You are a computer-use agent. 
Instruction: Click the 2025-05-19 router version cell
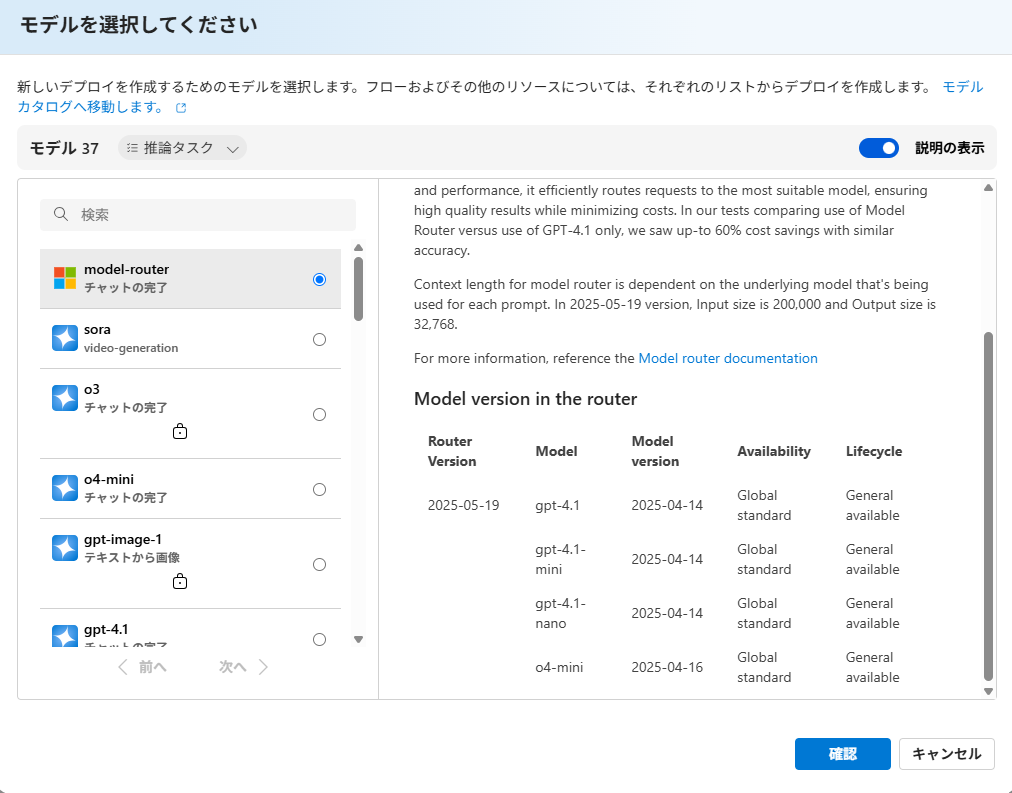click(x=463, y=505)
